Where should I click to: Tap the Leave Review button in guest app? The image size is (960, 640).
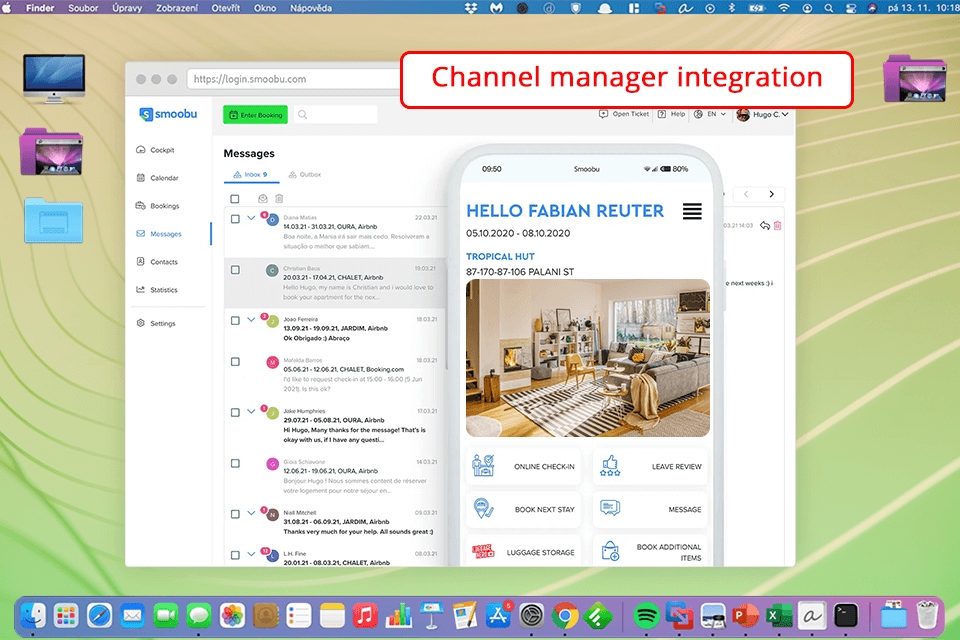pos(650,467)
